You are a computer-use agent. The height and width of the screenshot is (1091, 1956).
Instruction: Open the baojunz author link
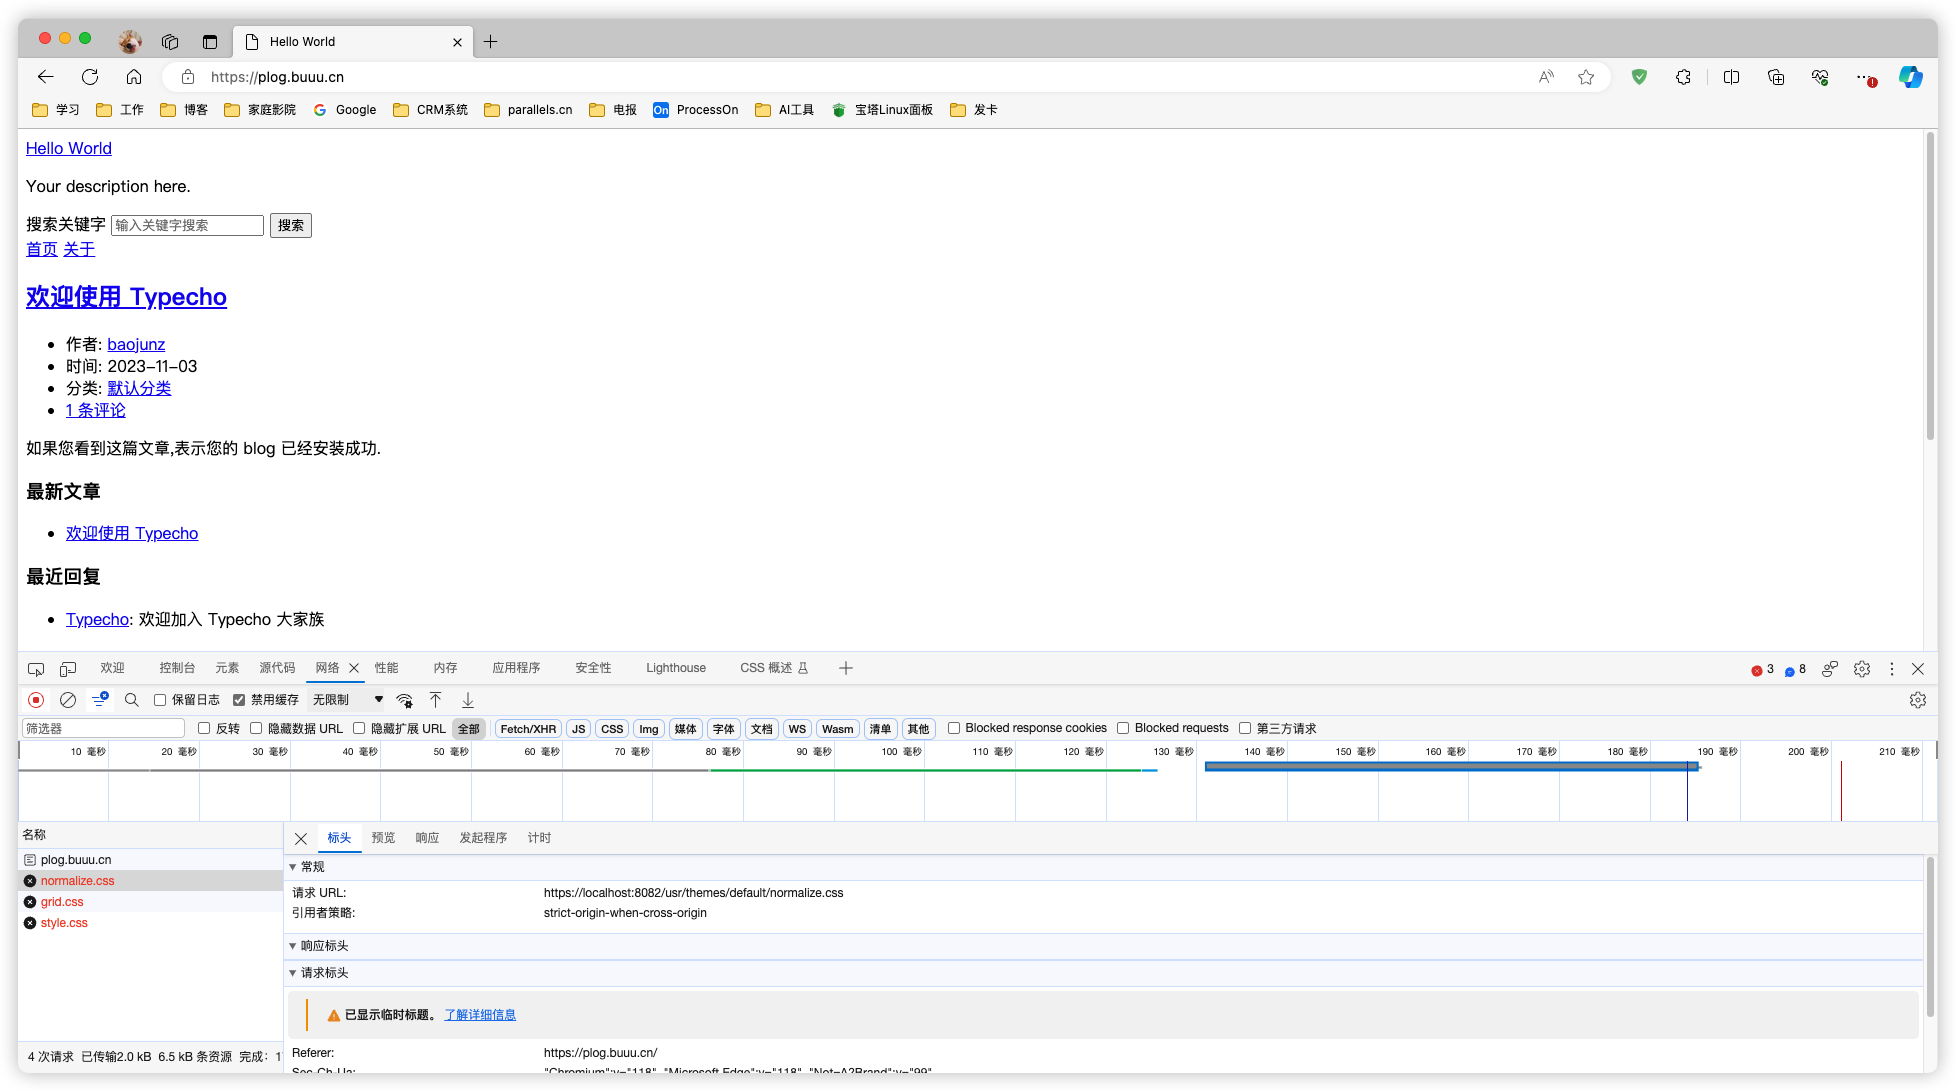pyautogui.click(x=136, y=344)
